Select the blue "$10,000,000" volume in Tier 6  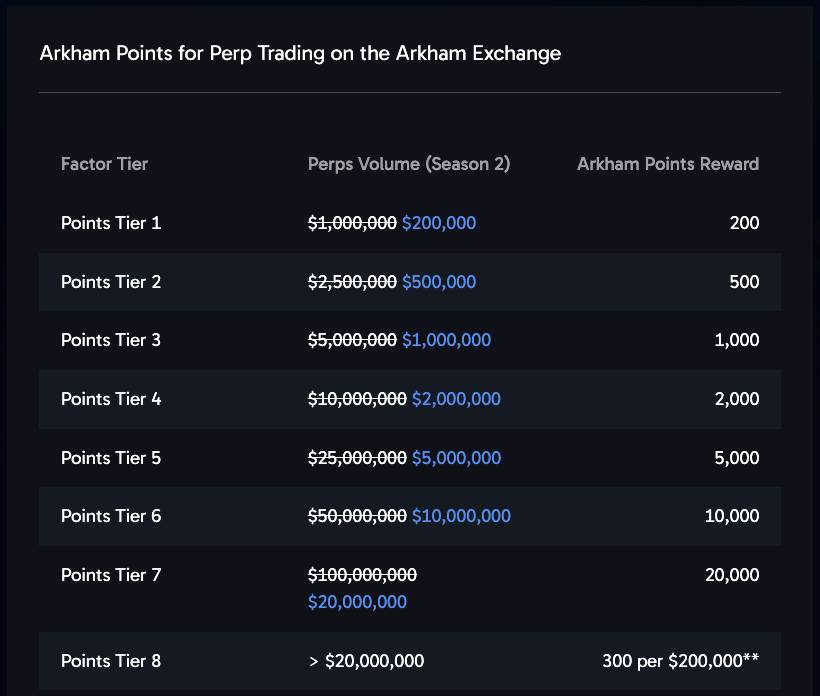point(461,517)
